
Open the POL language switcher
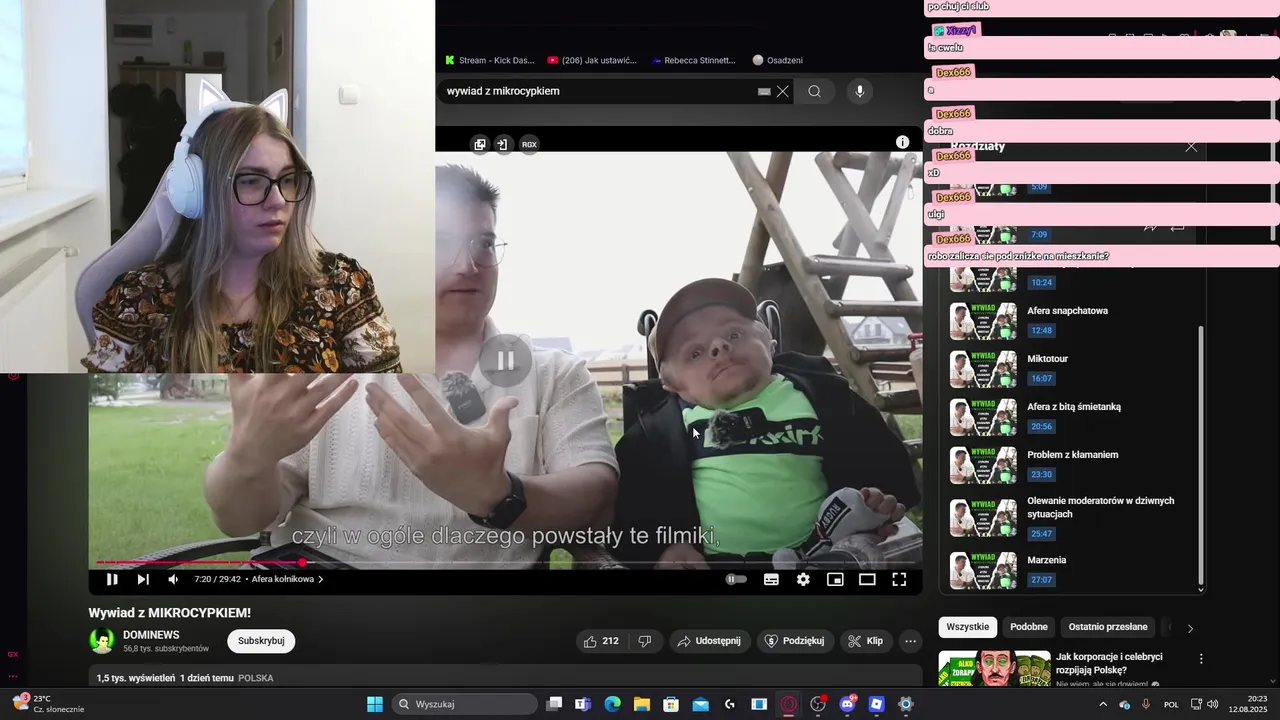pos(1171,704)
